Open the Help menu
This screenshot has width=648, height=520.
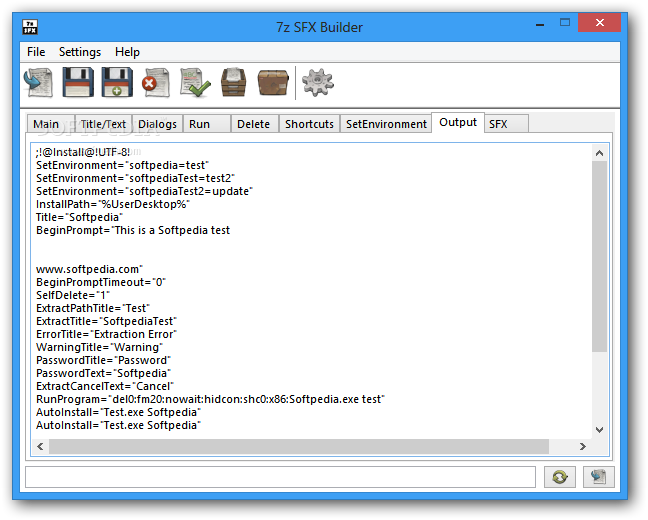click(x=127, y=52)
